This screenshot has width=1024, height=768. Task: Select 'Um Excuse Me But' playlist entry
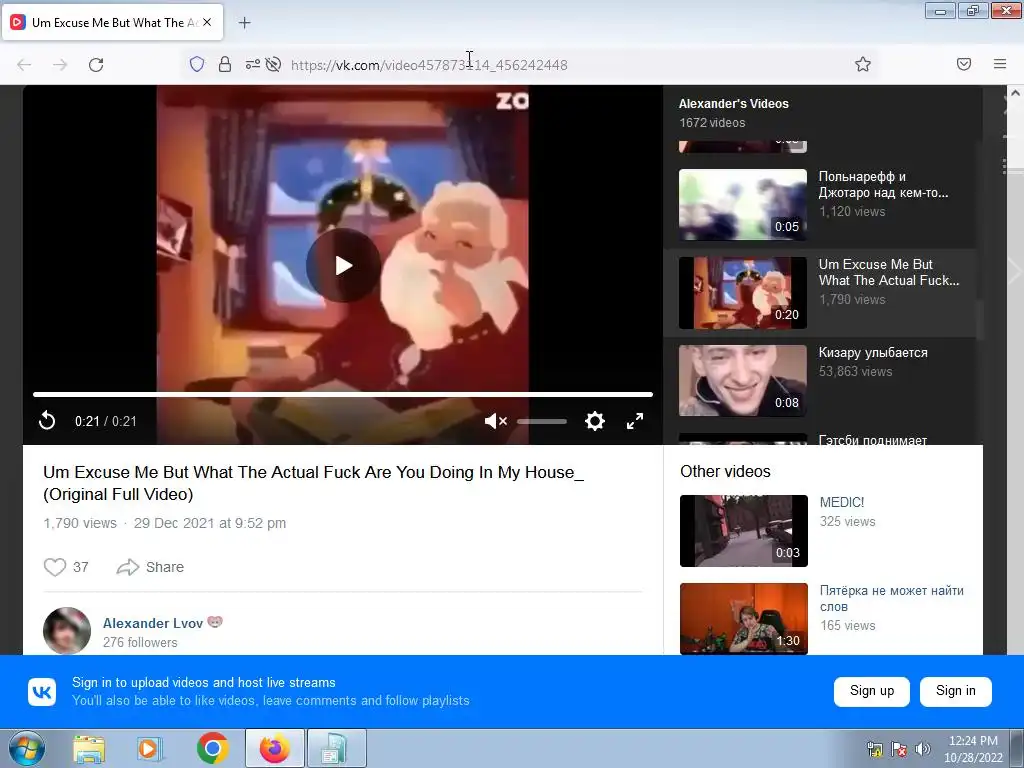pos(820,293)
